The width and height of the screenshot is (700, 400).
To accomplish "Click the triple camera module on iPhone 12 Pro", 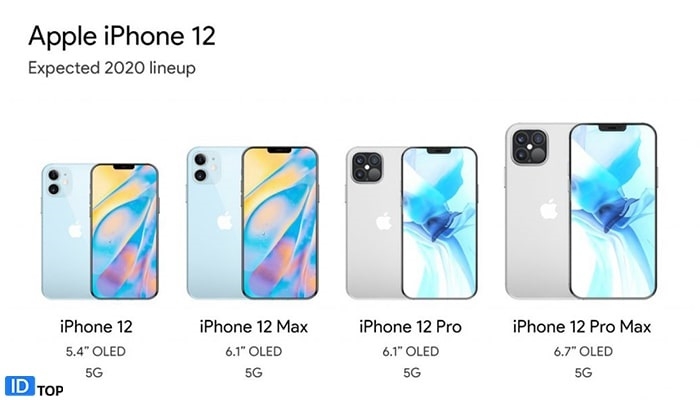I will coord(367,167).
